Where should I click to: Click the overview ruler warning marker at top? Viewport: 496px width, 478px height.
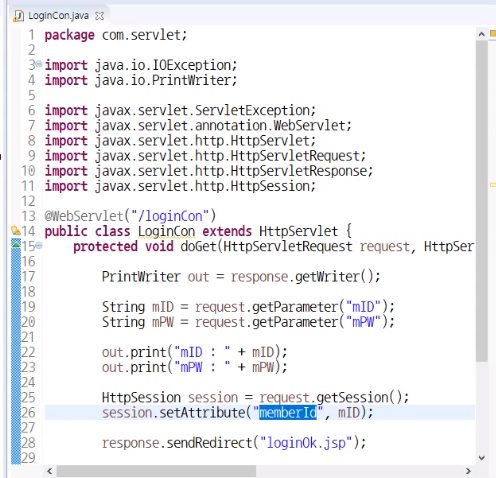point(493,34)
